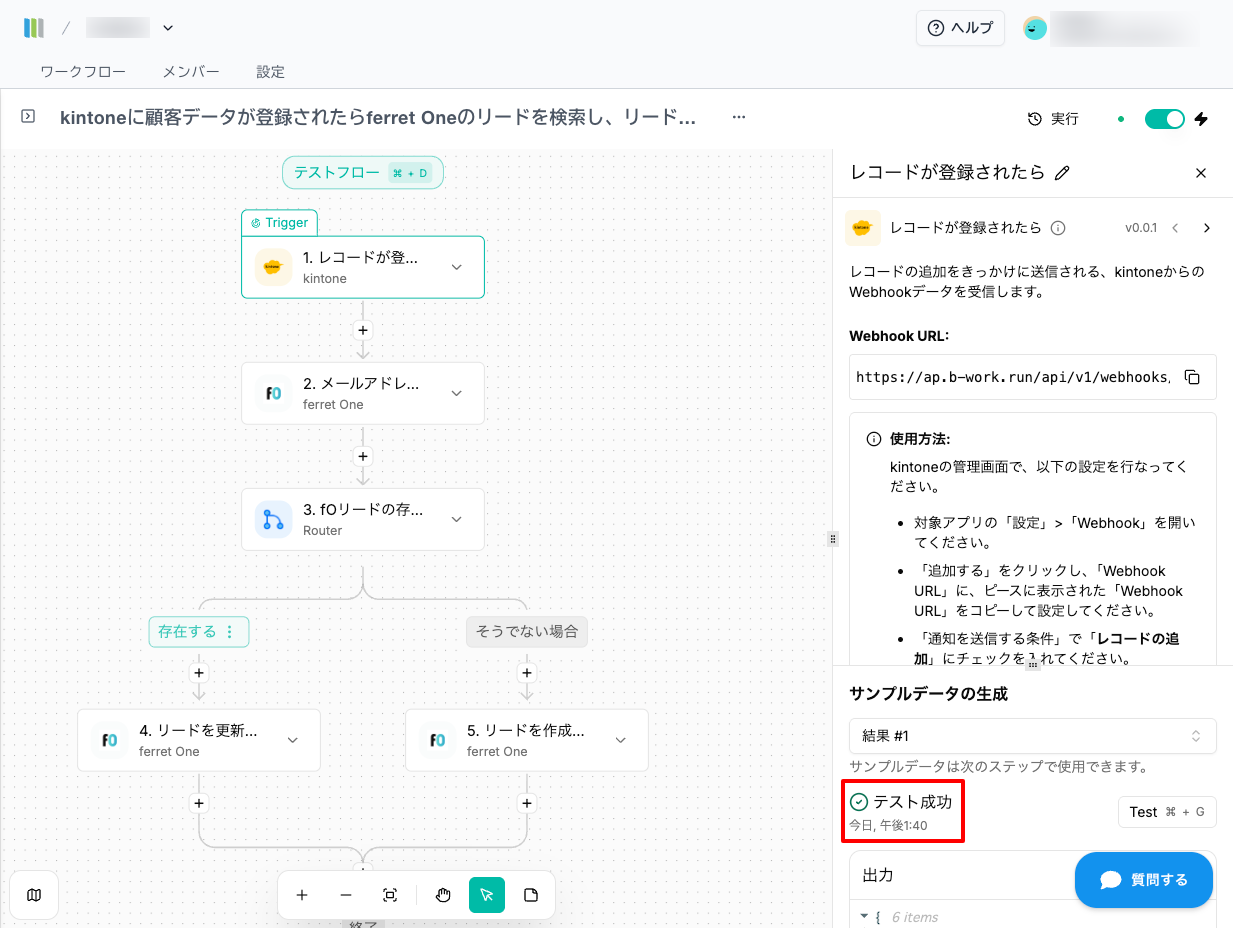Click the ヘルプ button
The height and width of the screenshot is (928, 1233).
[960, 28]
